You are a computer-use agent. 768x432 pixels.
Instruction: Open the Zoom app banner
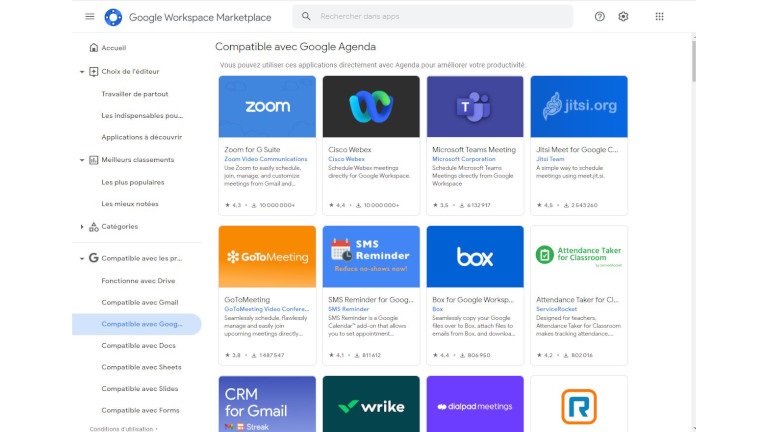coord(267,106)
